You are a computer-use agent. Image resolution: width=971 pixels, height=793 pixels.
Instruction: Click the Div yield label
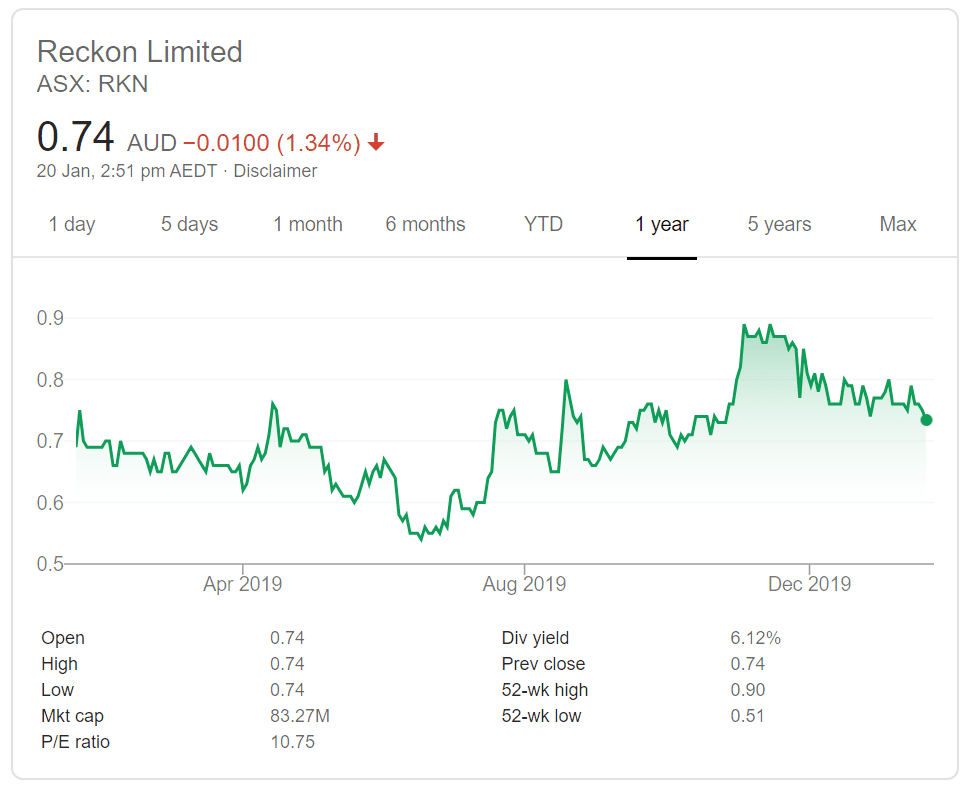(x=535, y=638)
